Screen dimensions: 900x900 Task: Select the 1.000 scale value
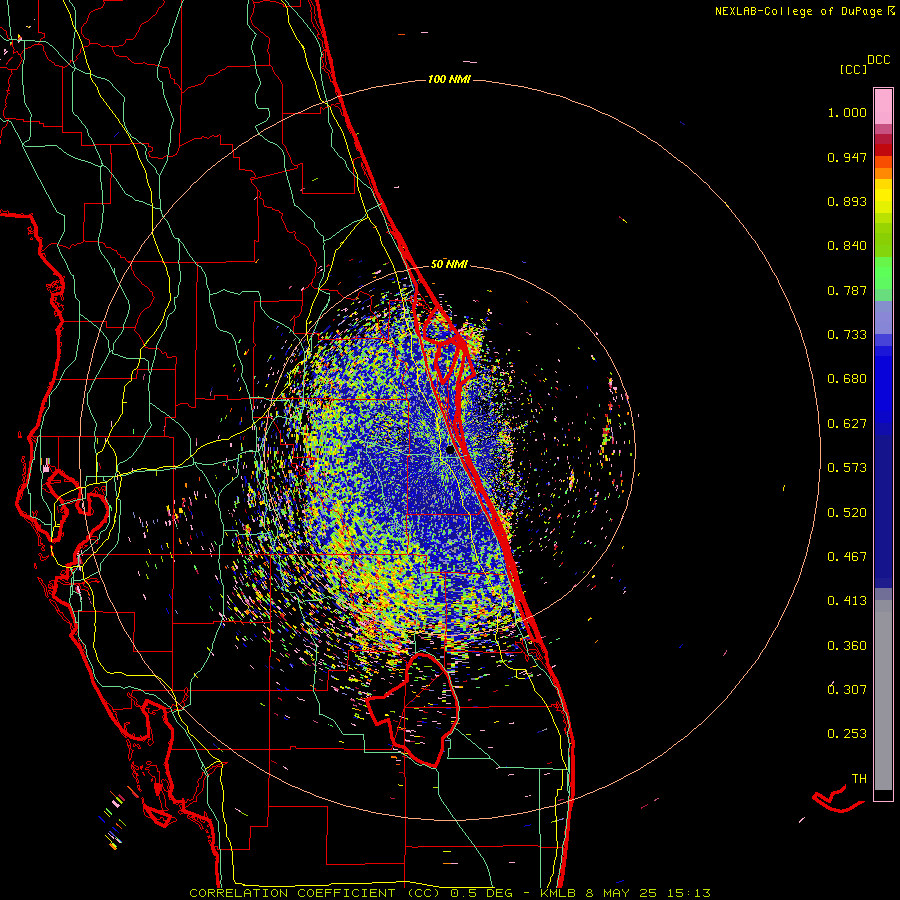tap(847, 112)
